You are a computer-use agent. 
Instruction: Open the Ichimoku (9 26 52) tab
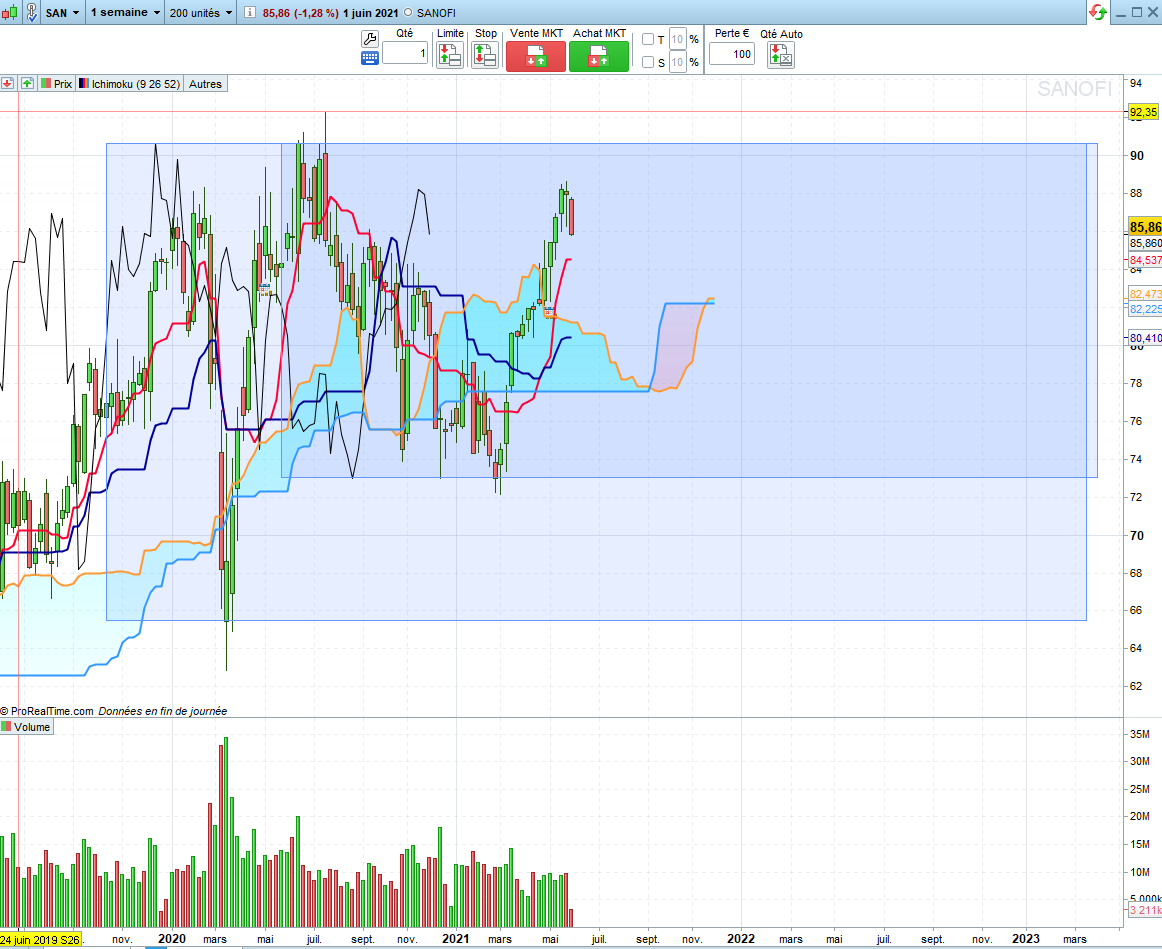tap(130, 84)
